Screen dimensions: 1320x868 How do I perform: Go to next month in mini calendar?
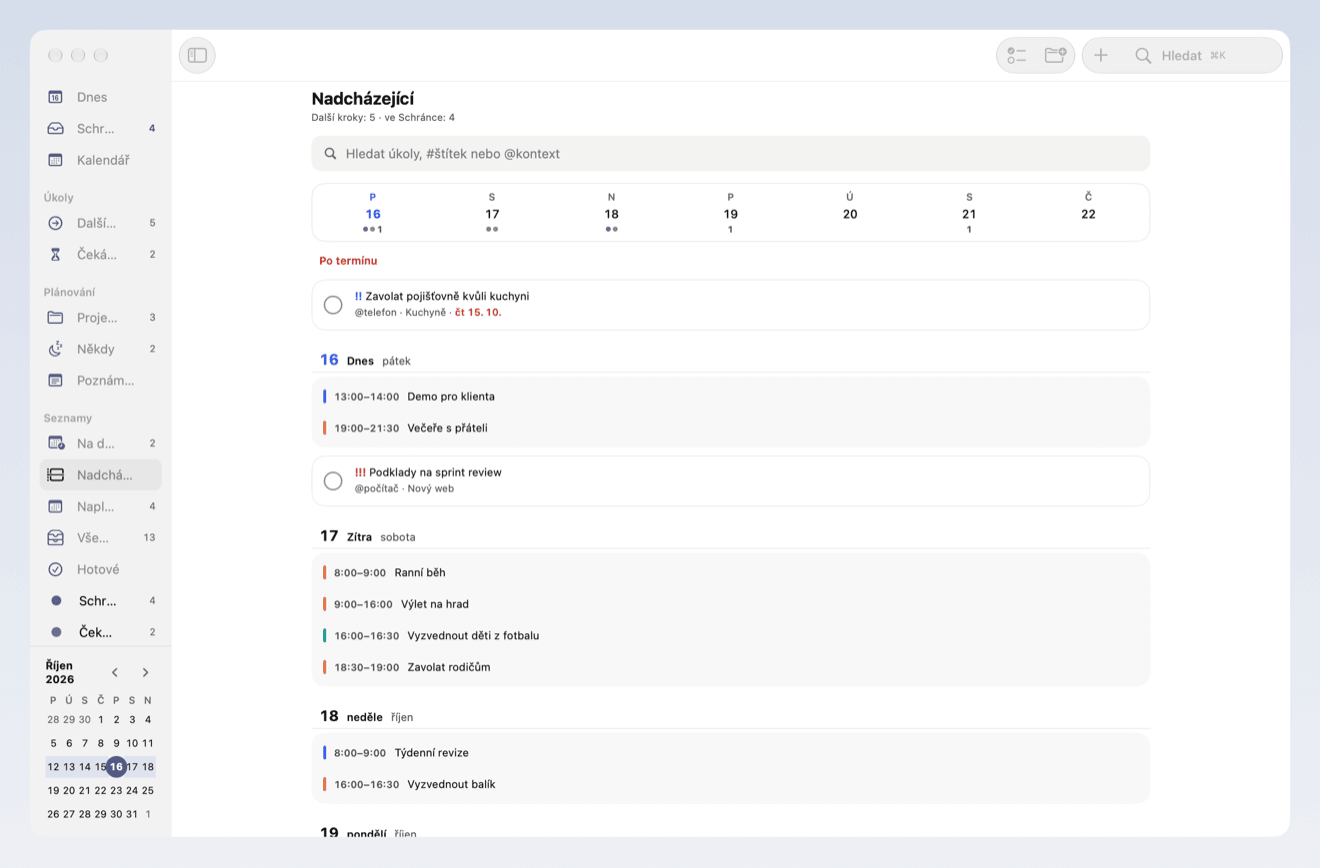pyautogui.click(x=145, y=672)
